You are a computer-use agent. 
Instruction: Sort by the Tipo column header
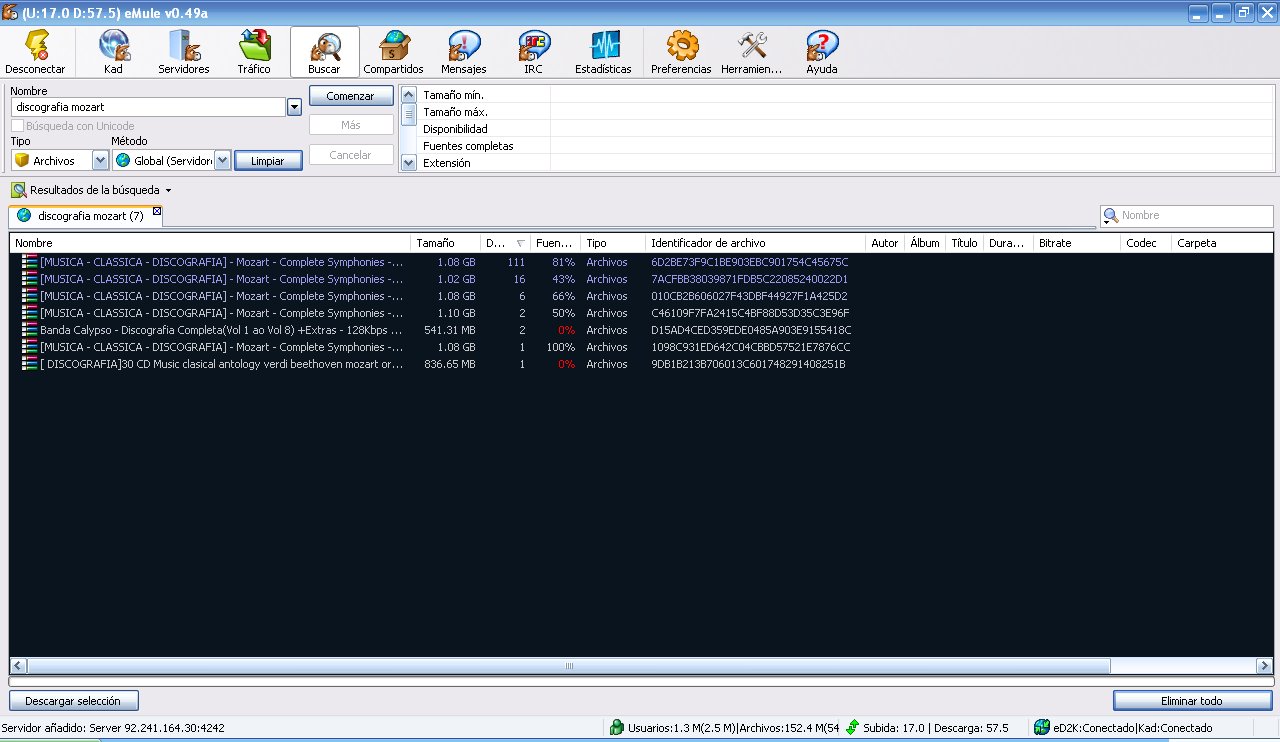pos(612,243)
